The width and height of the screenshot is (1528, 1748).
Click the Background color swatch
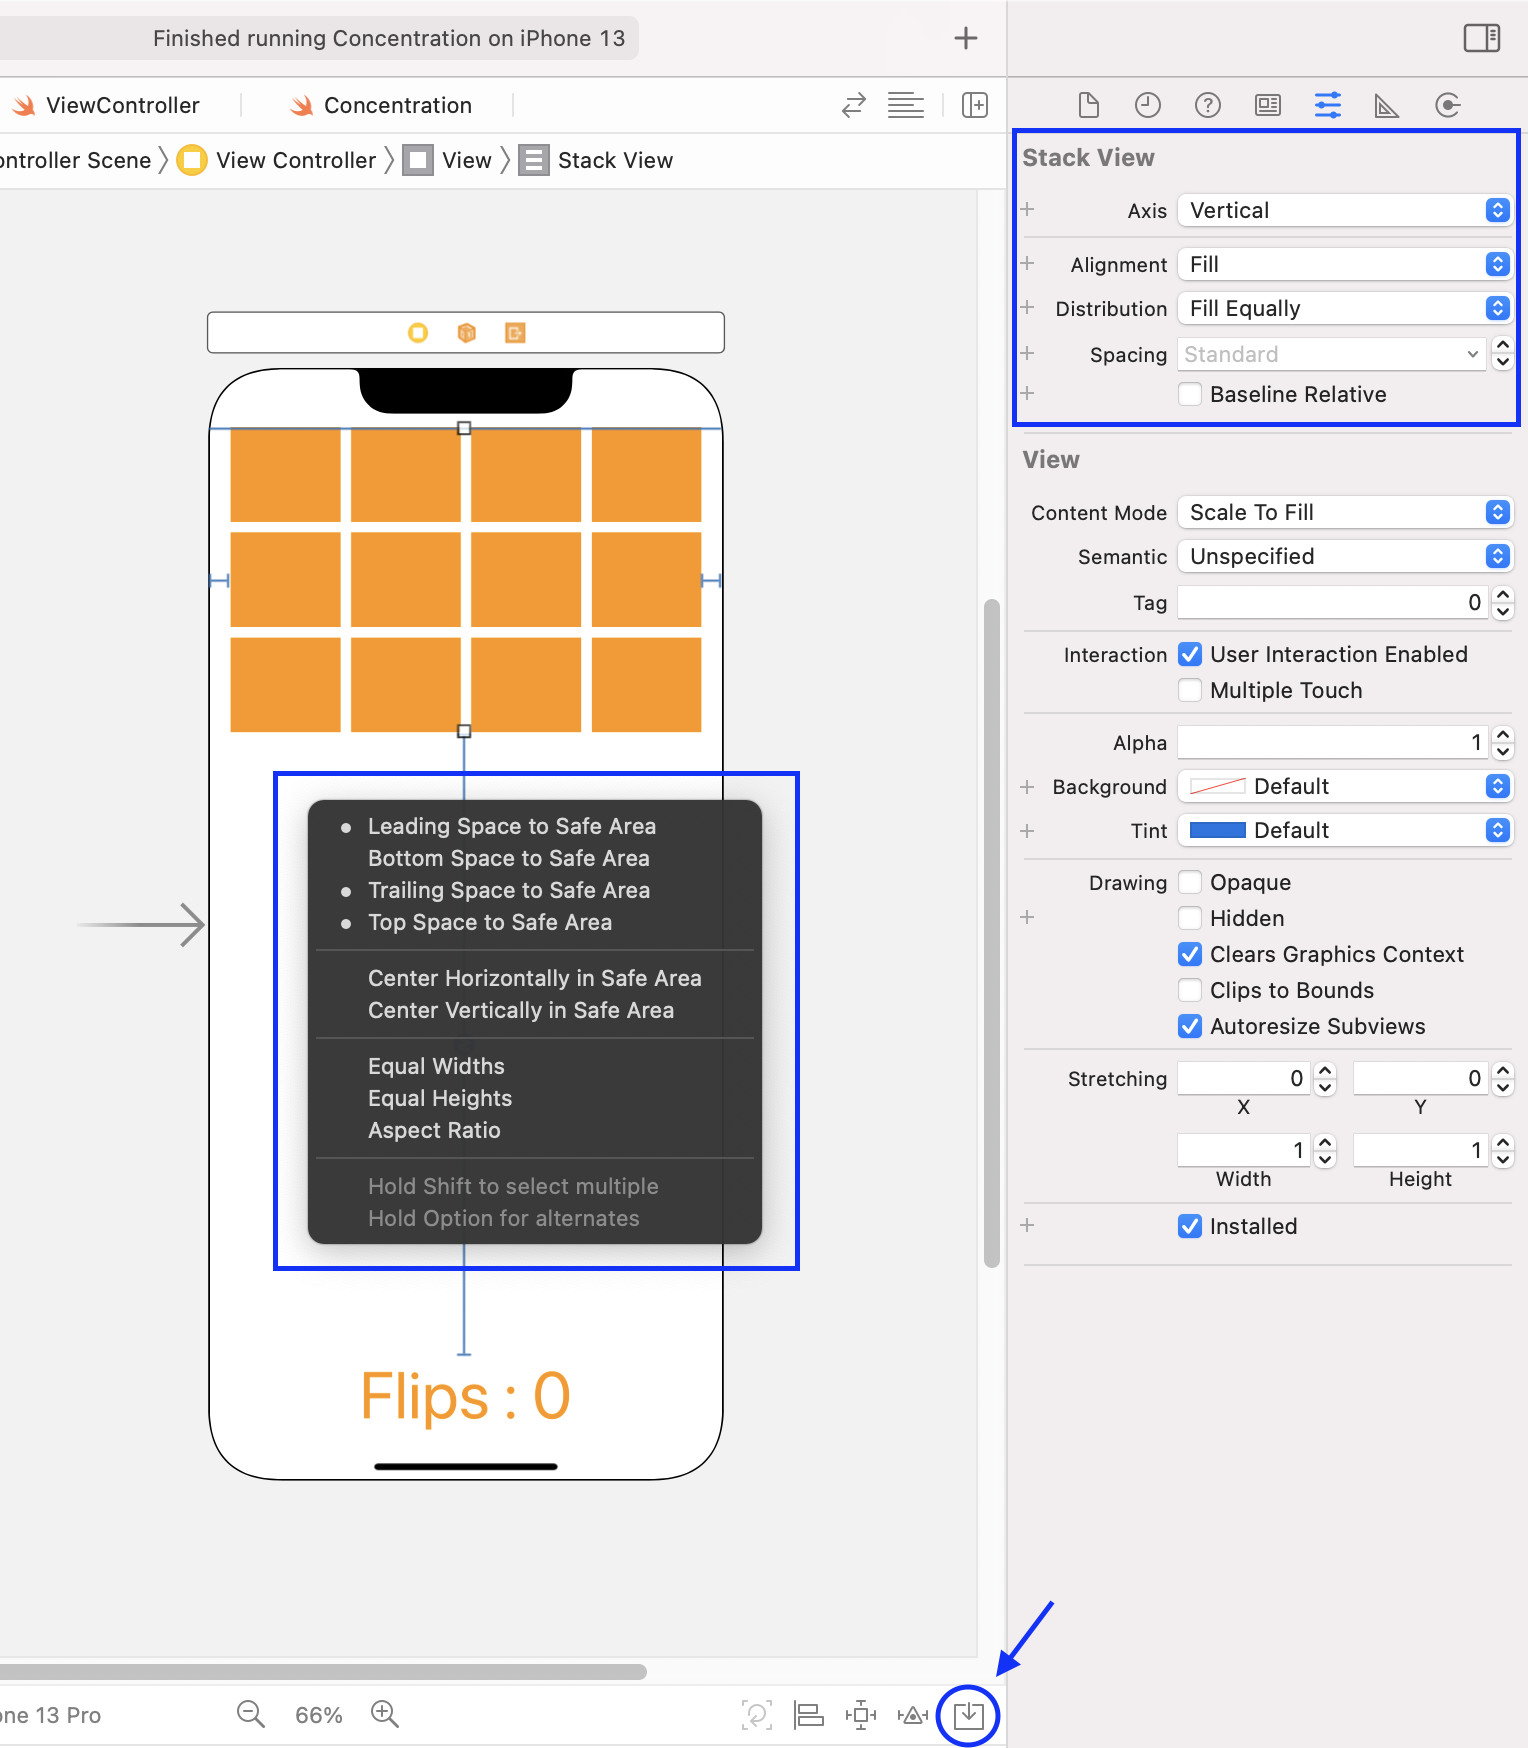(1217, 786)
